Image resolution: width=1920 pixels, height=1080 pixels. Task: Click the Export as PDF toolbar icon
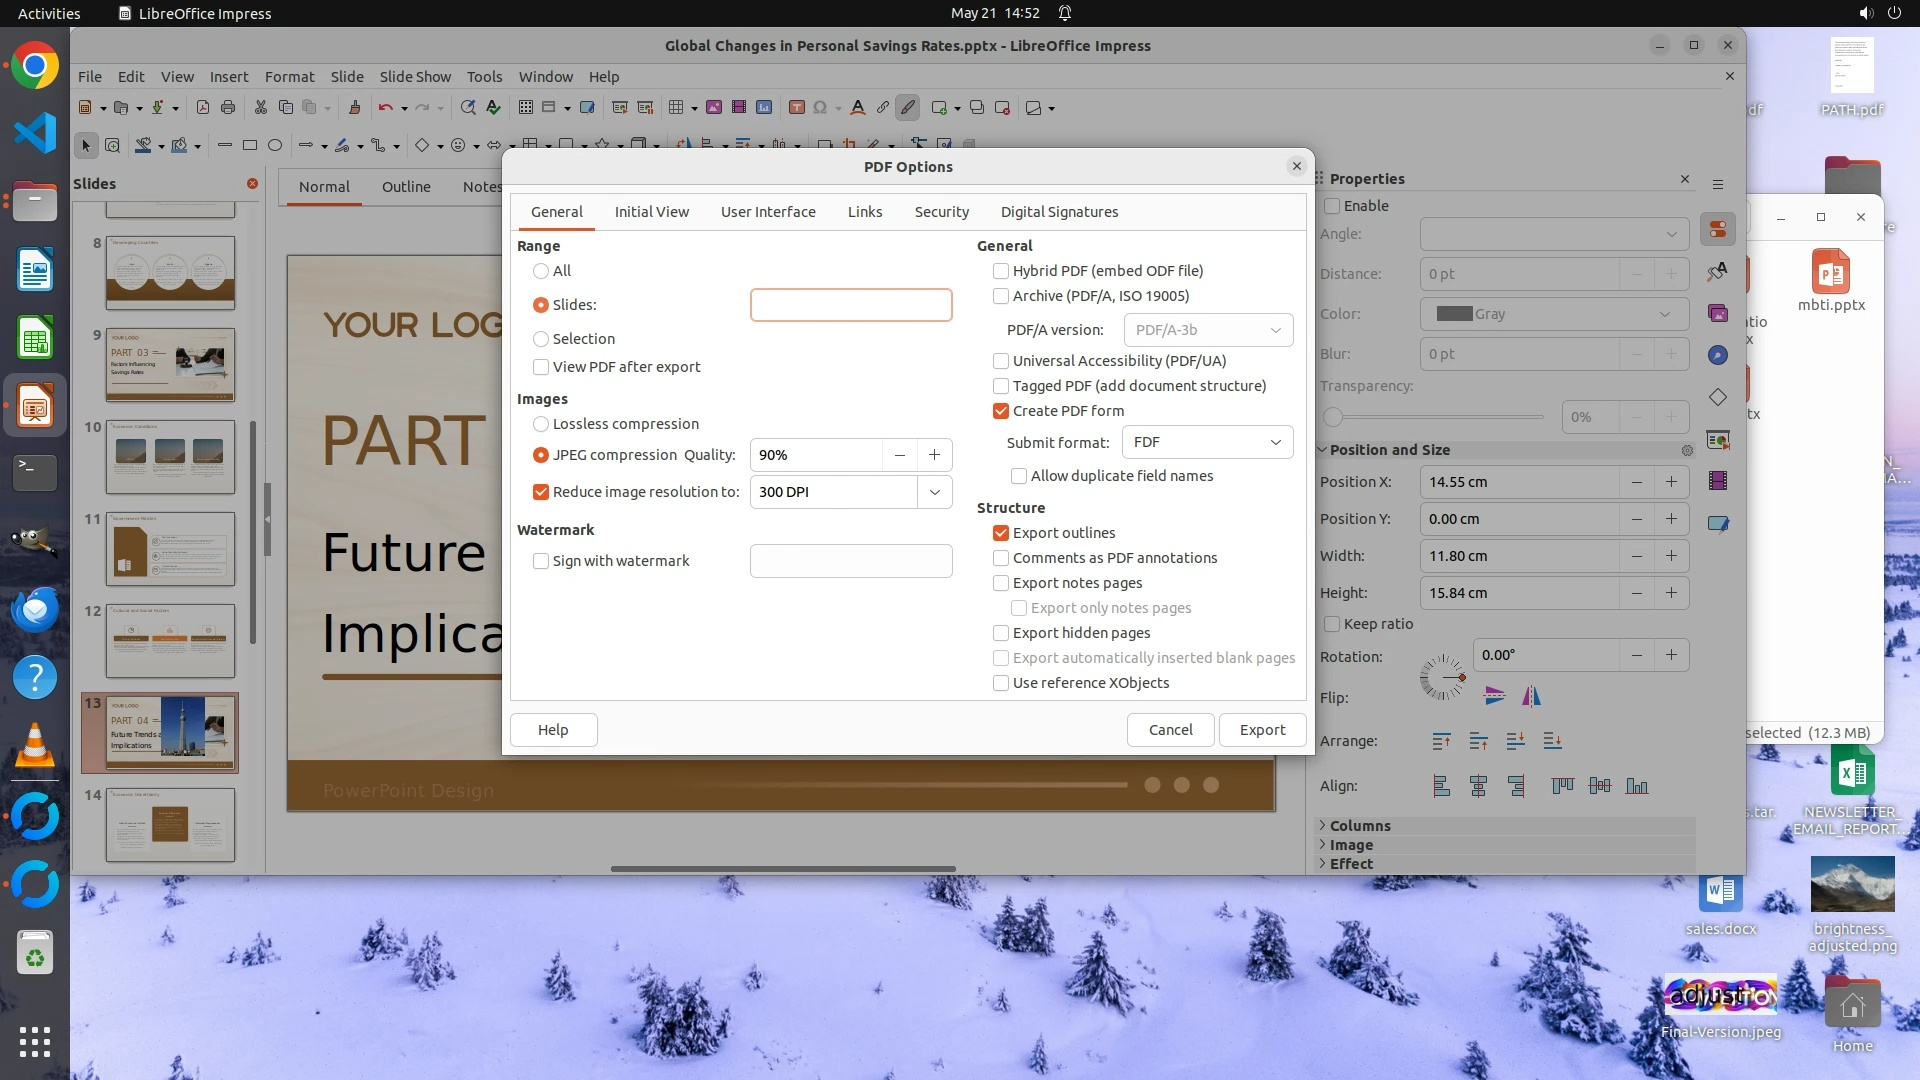click(x=203, y=108)
